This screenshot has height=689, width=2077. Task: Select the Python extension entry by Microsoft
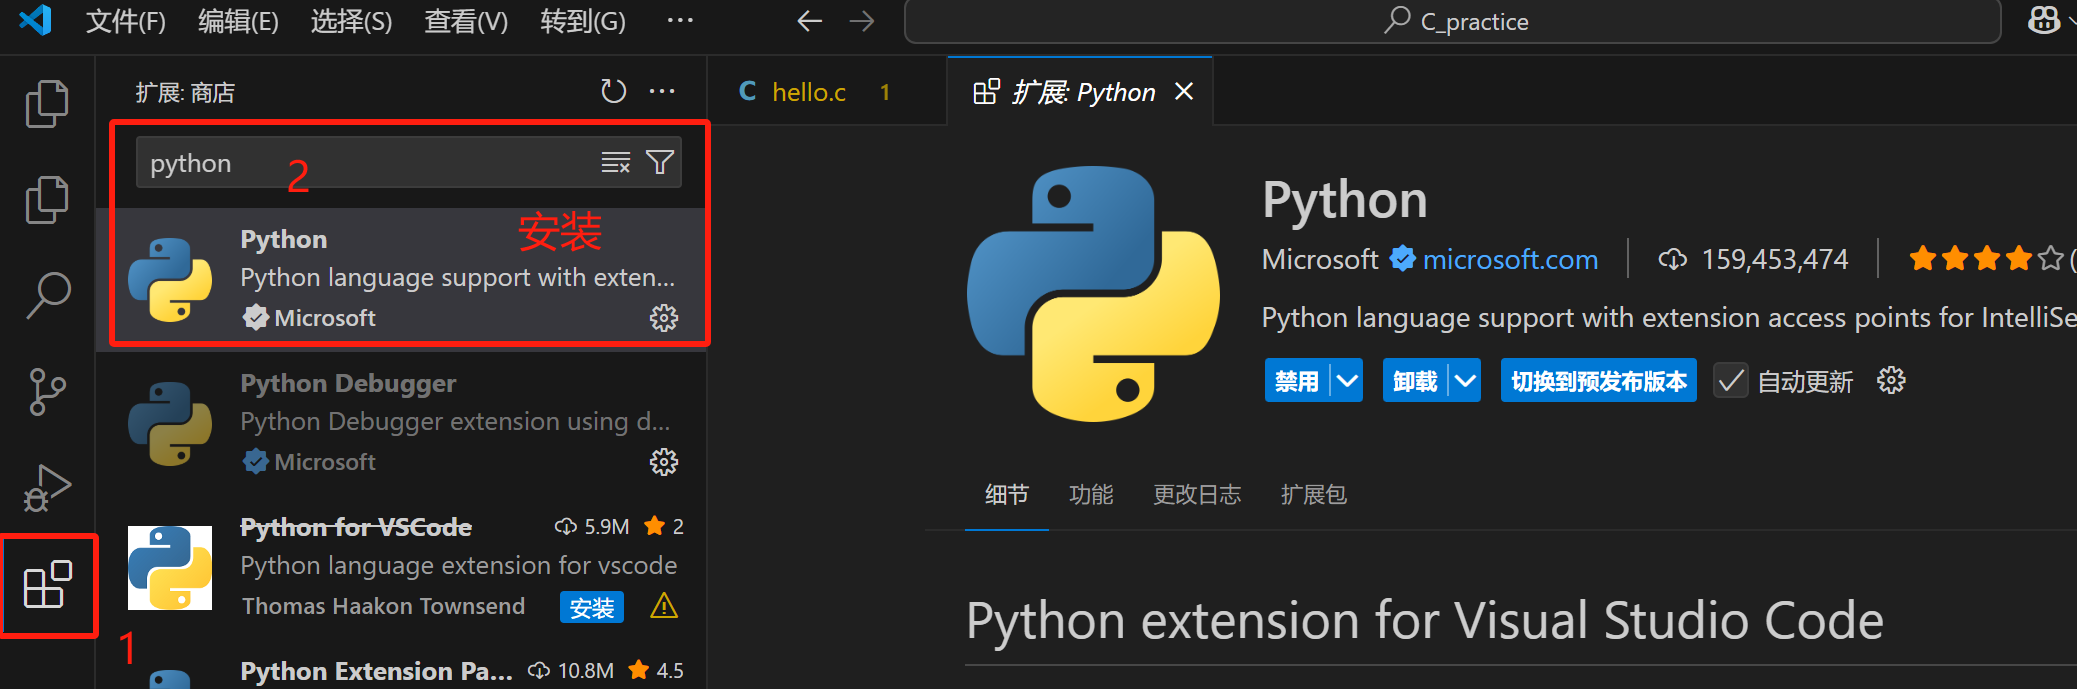pyautogui.click(x=401, y=278)
